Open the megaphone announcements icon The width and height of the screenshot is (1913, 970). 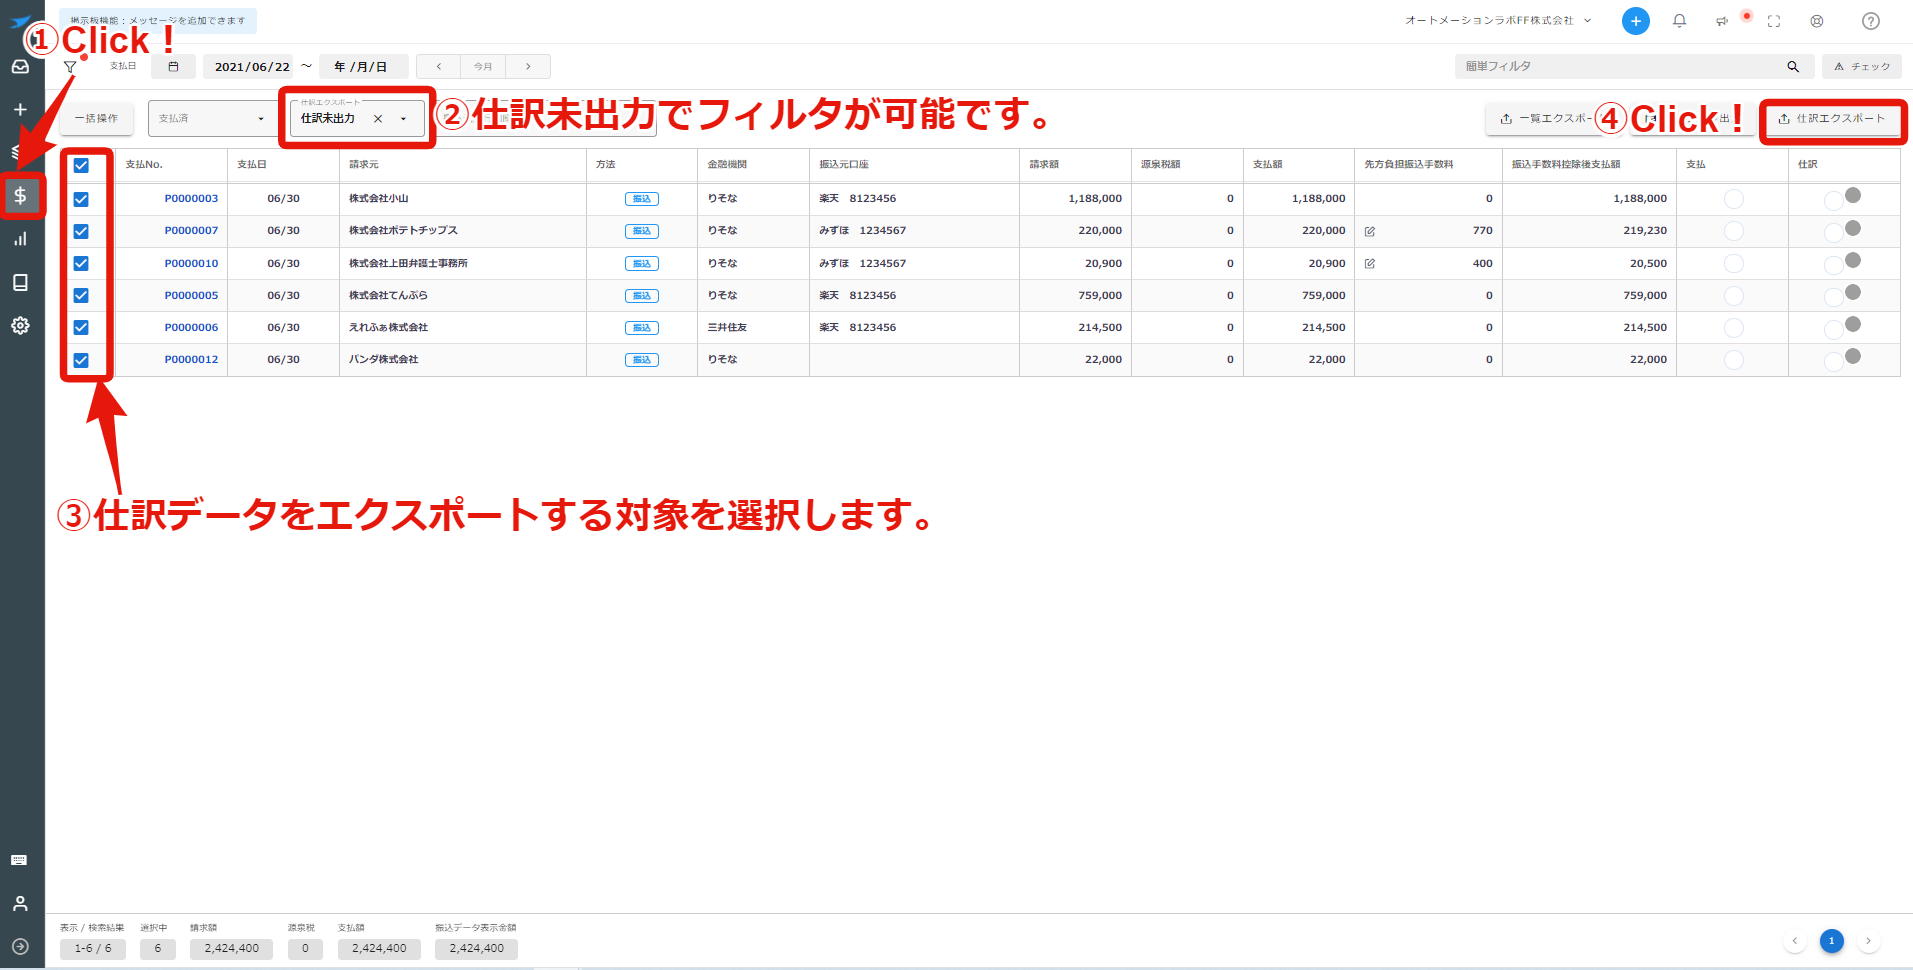[1722, 21]
